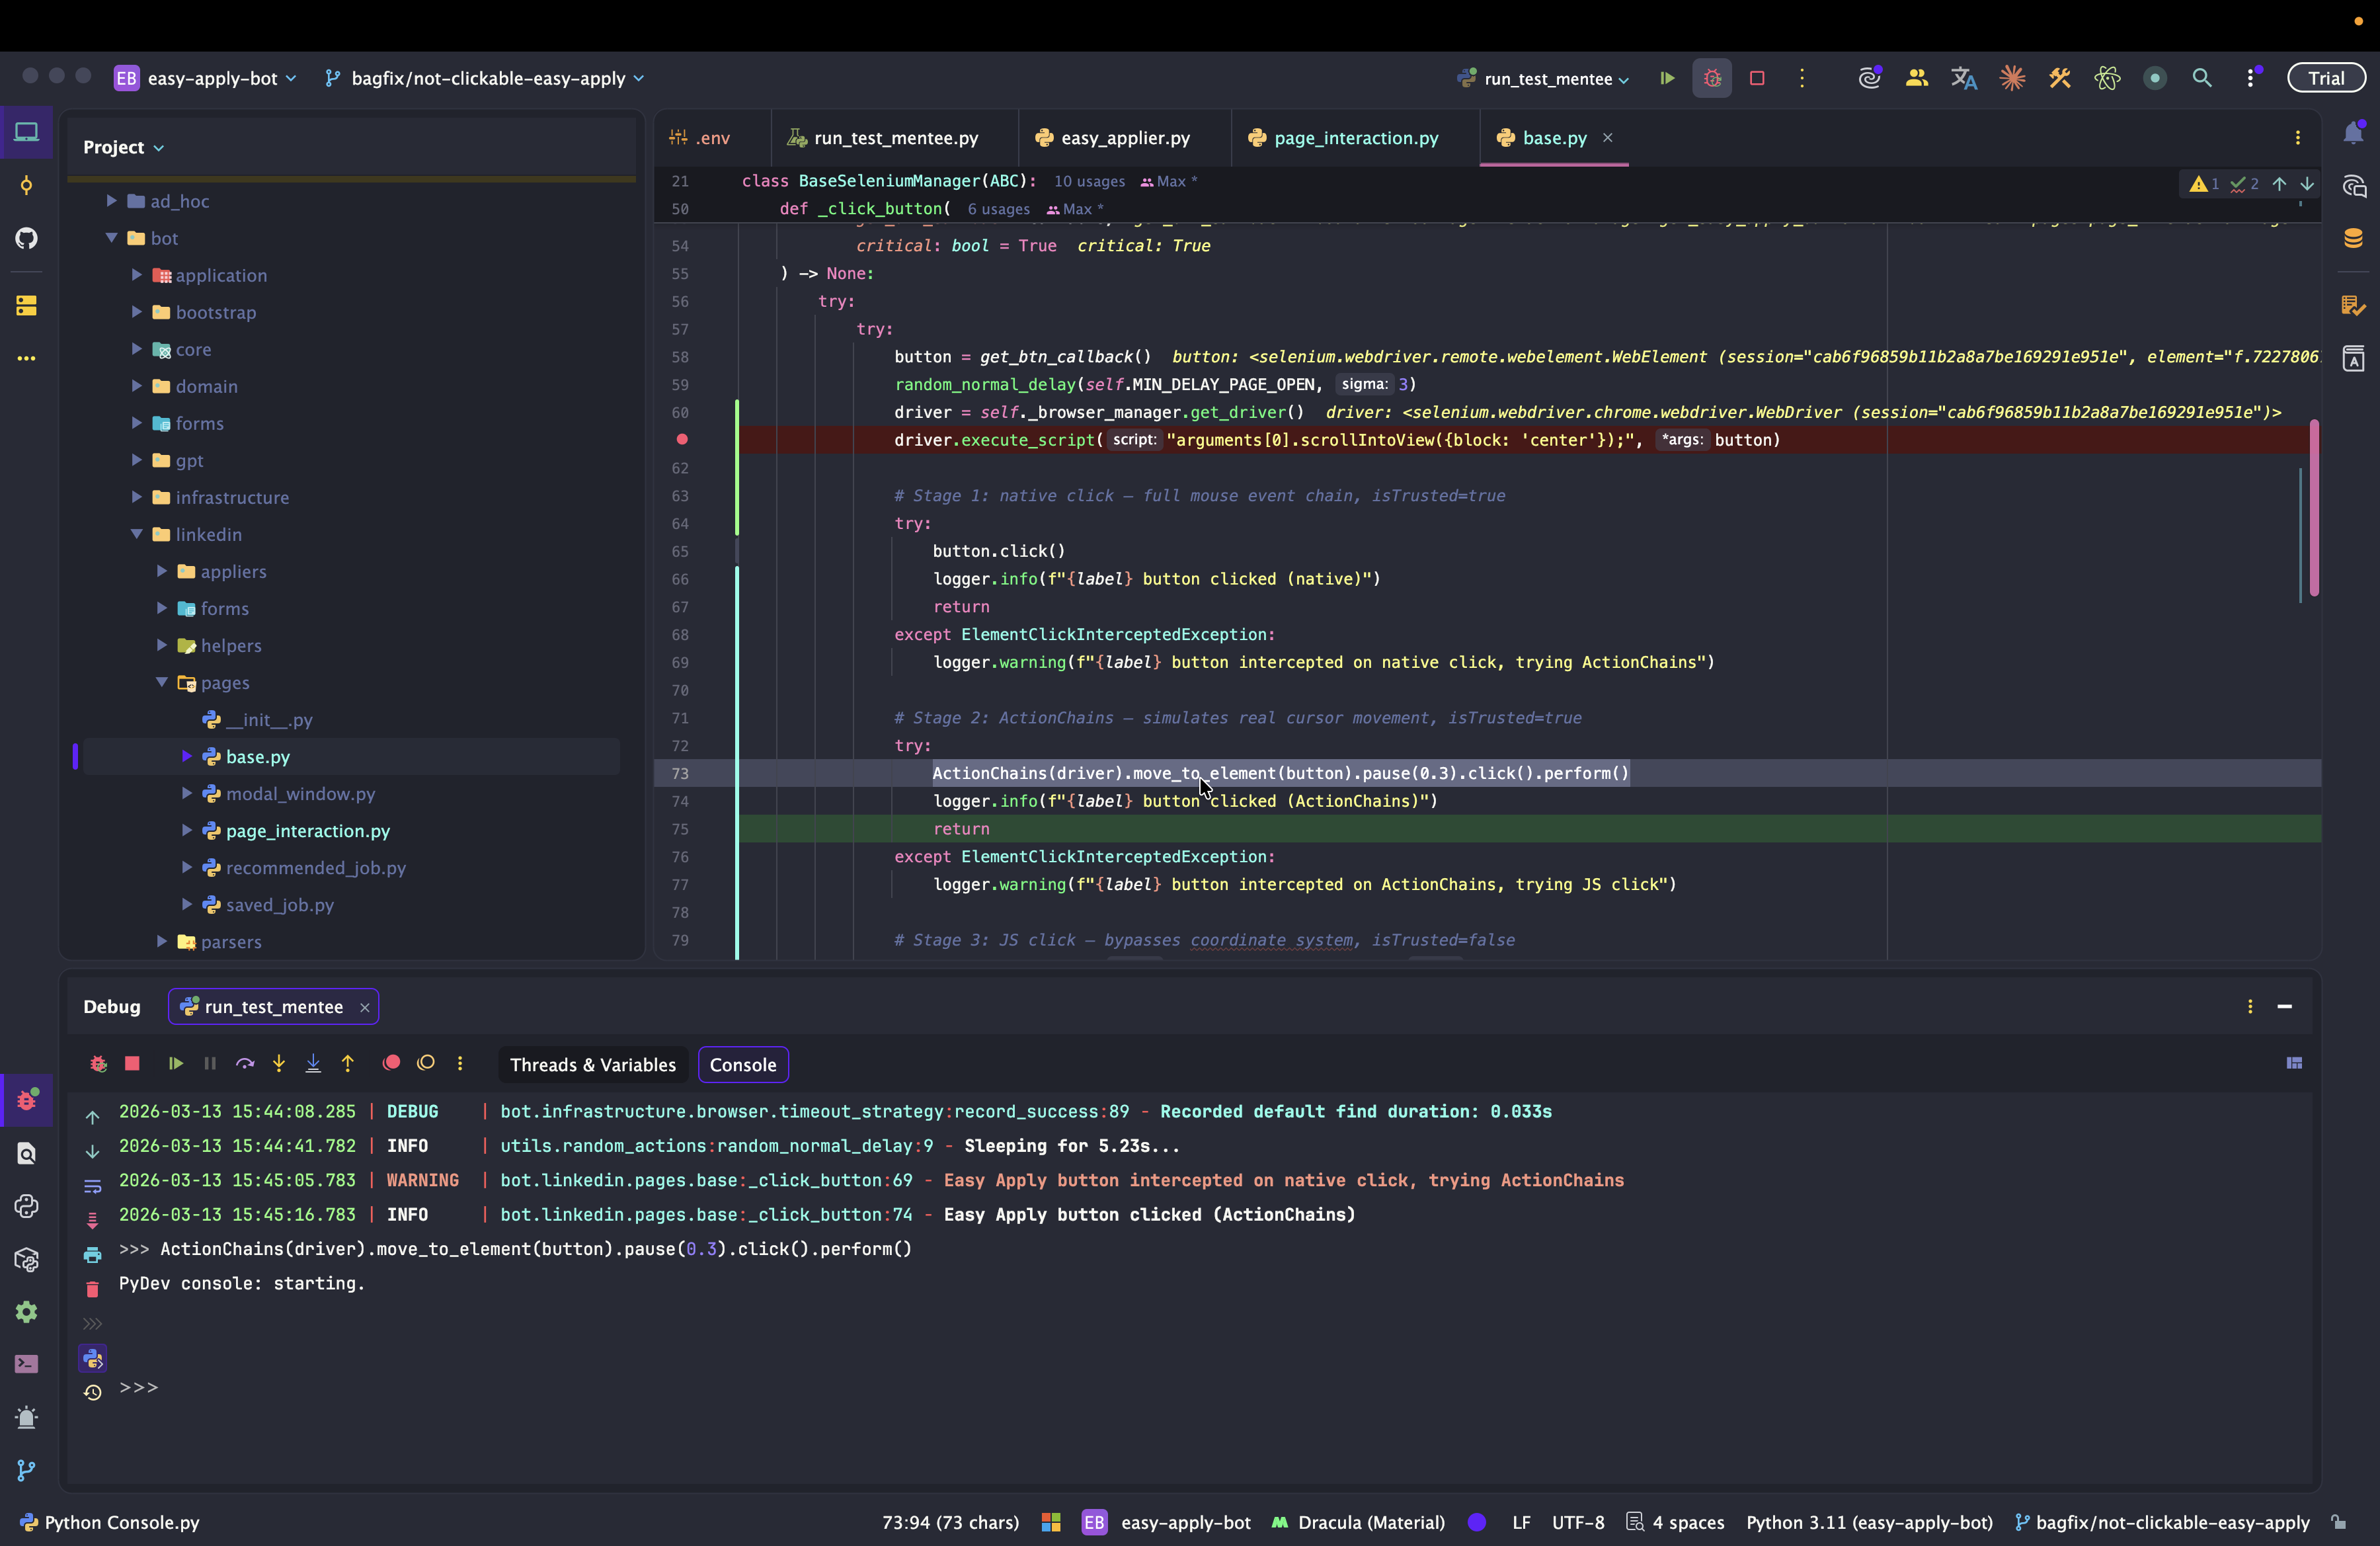2380x1546 pixels.
Task: Remove the breakpoint on the execute_script line
Action: [x=682, y=440]
